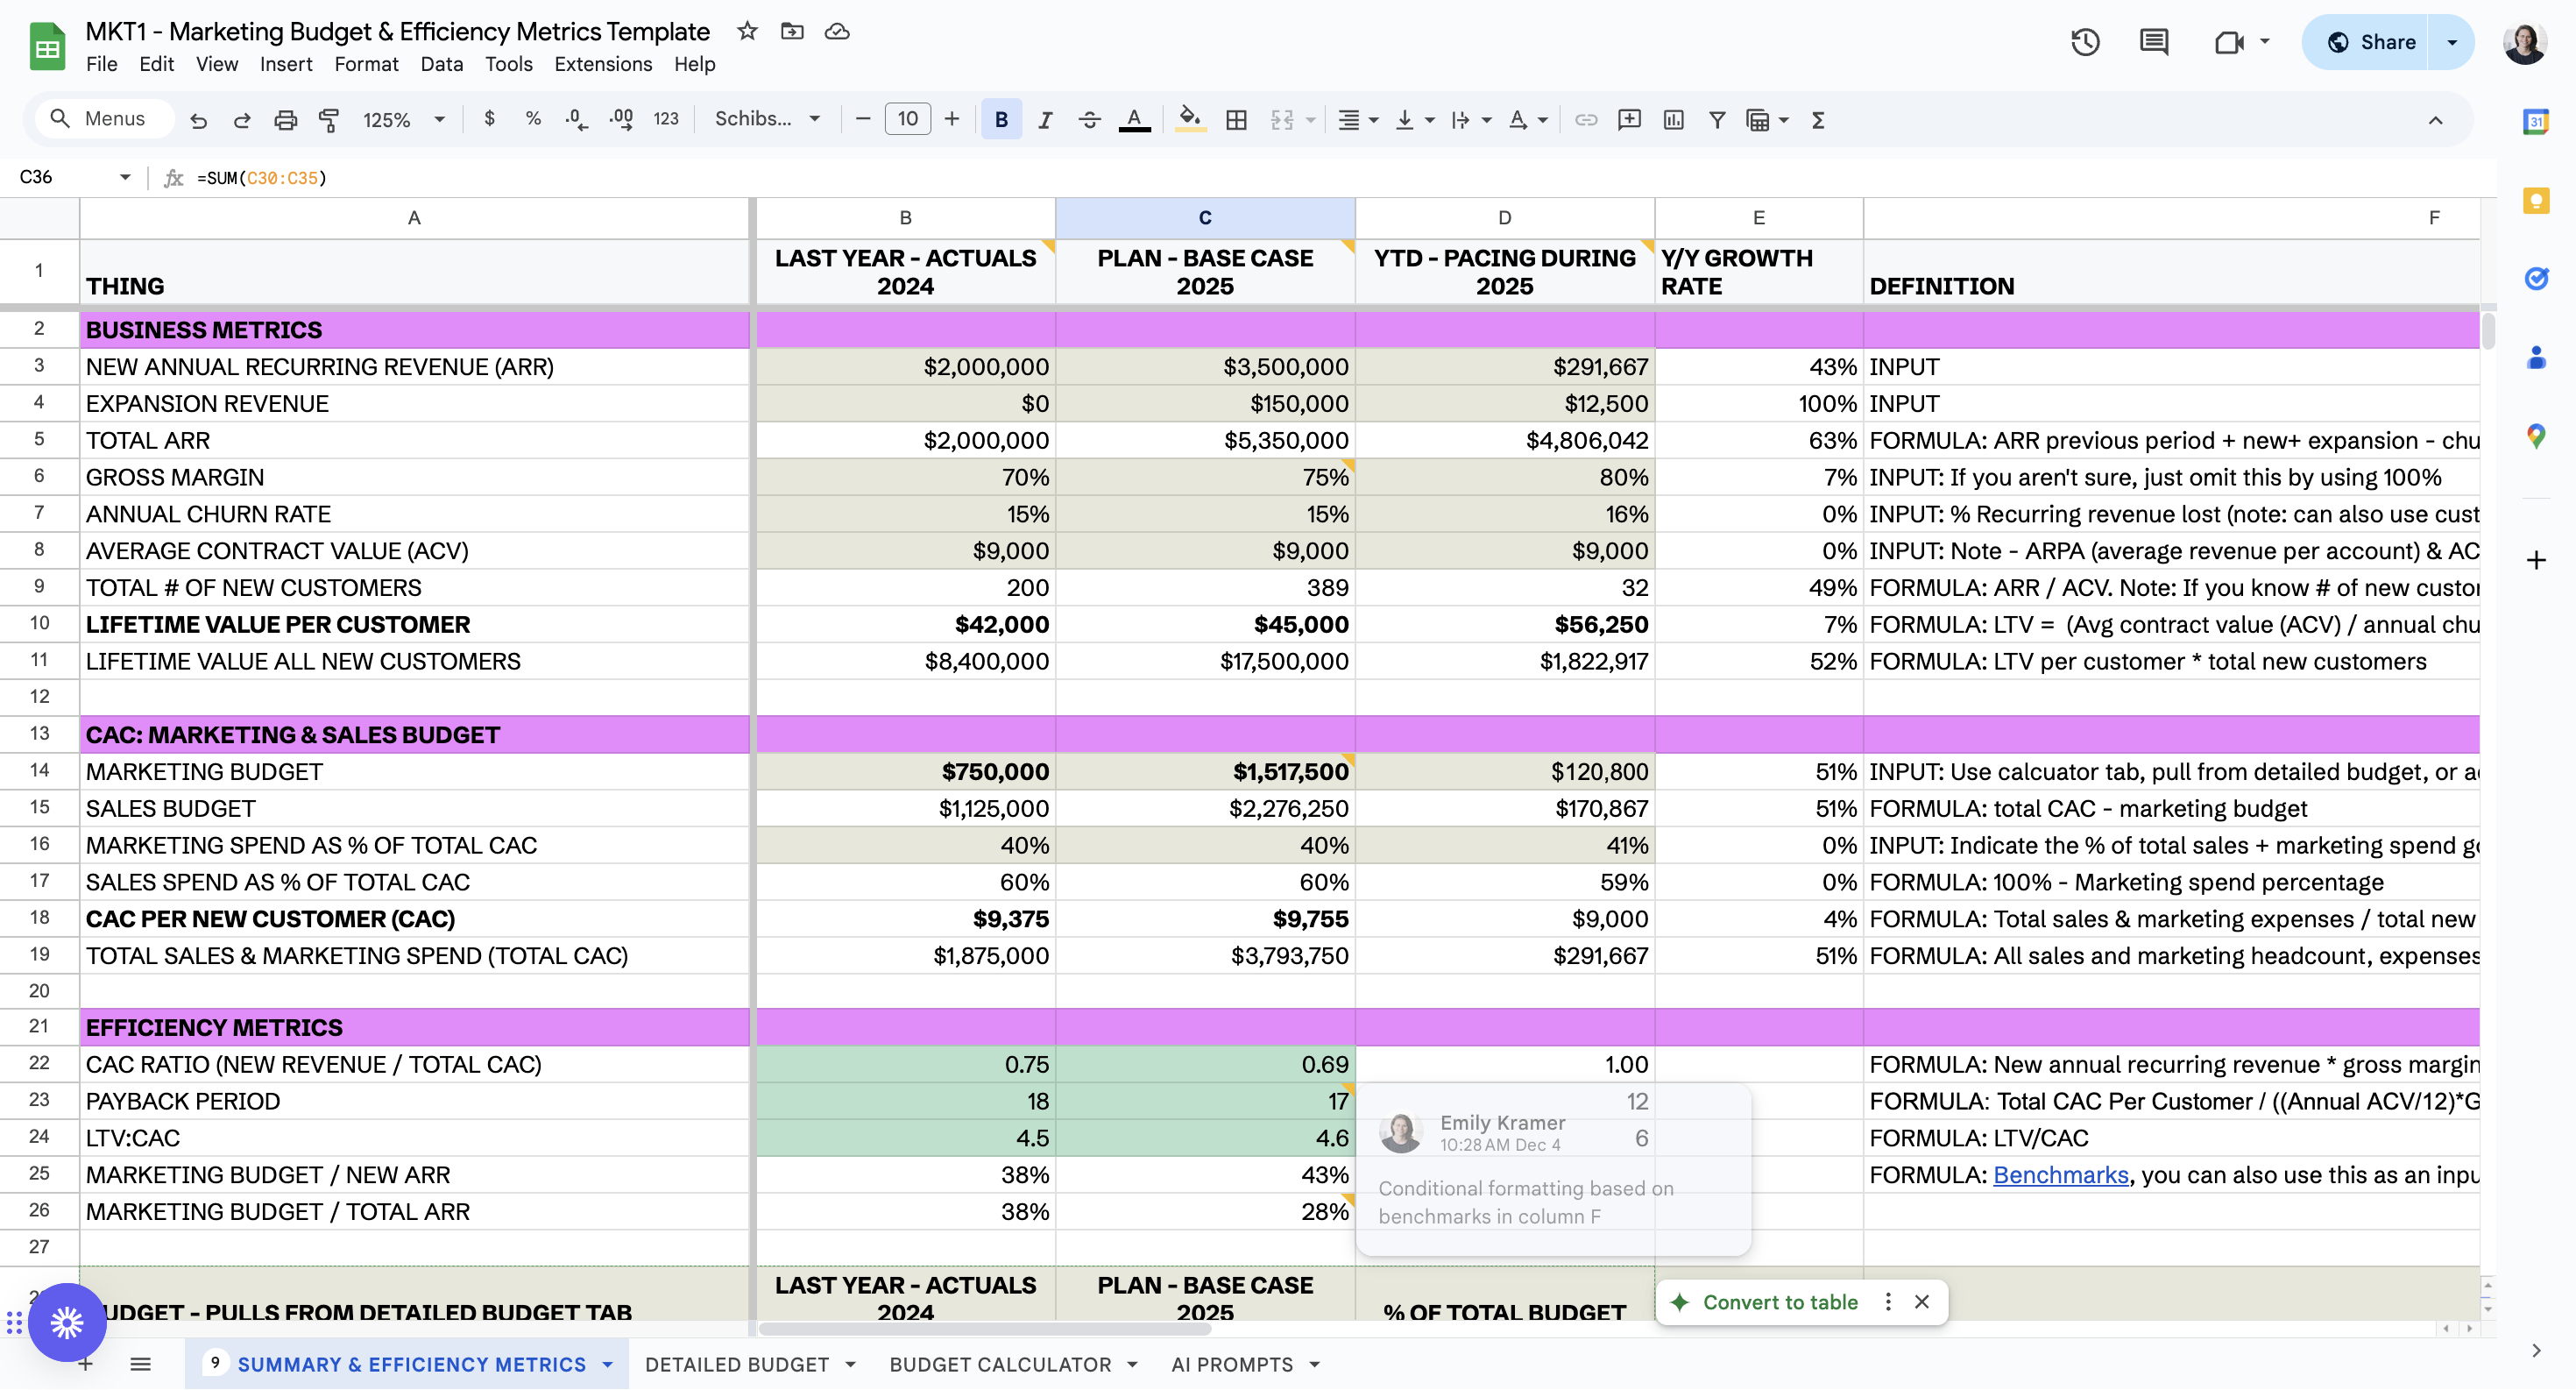Viewport: 2576px width, 1390px height.
Task: Open Google Tasks side panel
Action: [x=2535, y=278]
